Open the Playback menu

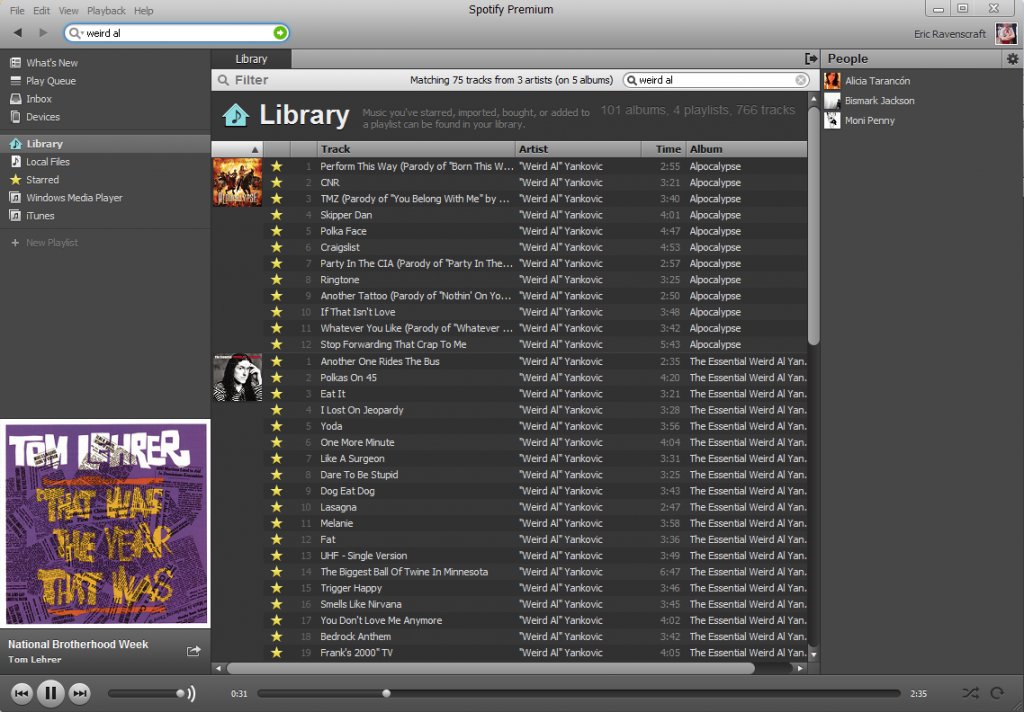(x=106, y=10)
